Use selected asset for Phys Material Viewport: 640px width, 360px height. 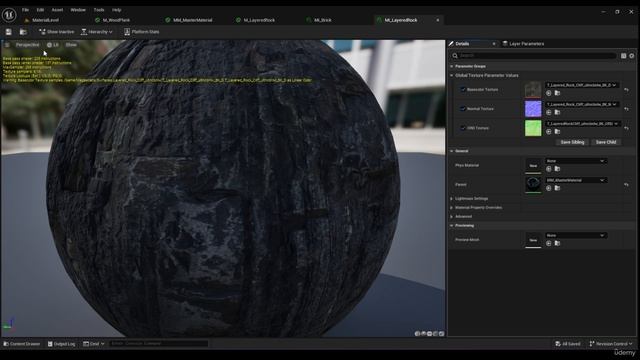[549, 169]
